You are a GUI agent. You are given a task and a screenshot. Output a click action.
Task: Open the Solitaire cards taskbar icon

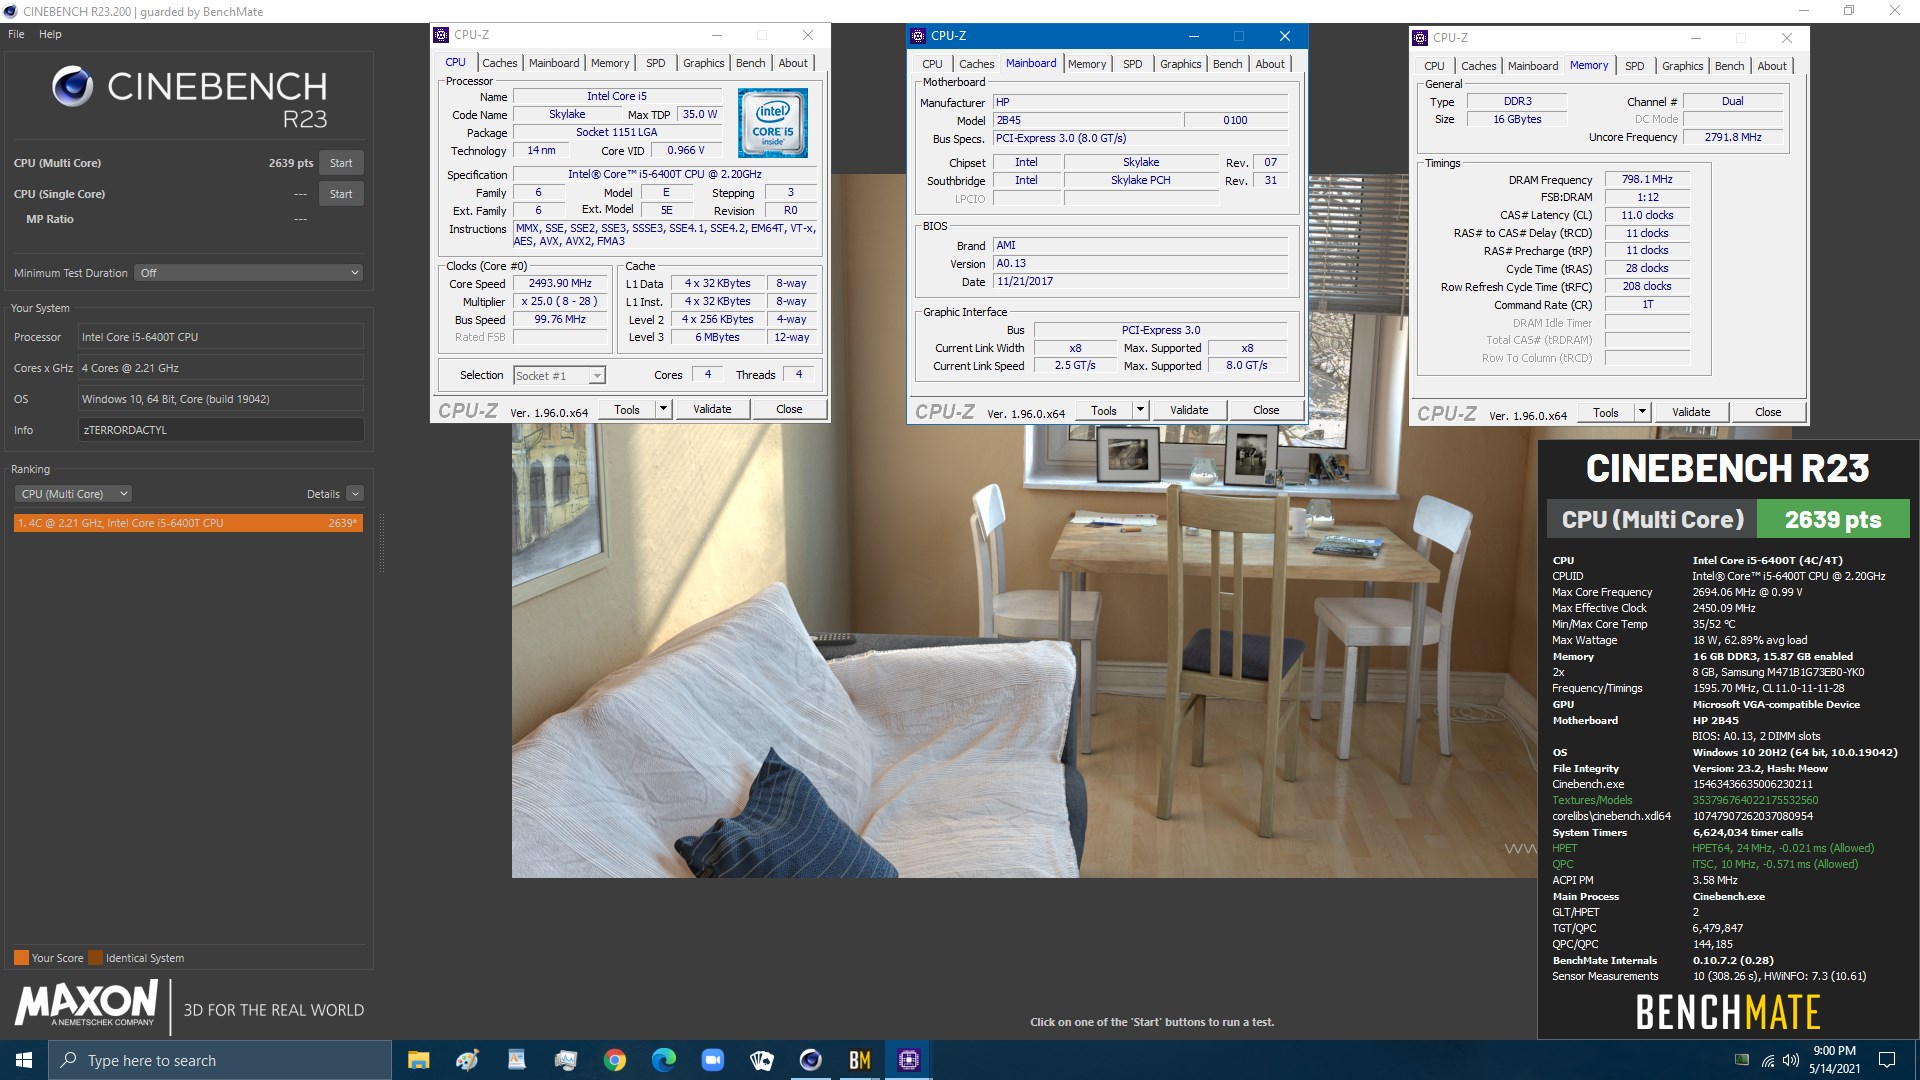click(x=762, y=1060)
